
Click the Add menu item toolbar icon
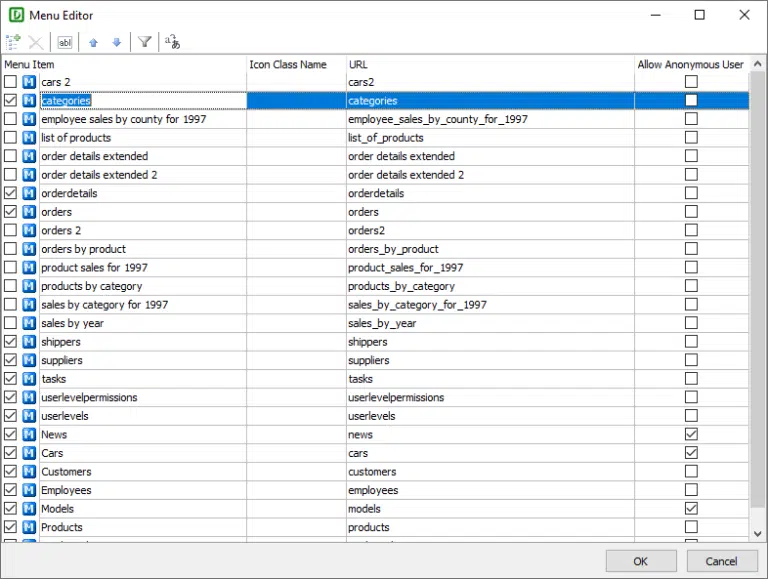13,42
